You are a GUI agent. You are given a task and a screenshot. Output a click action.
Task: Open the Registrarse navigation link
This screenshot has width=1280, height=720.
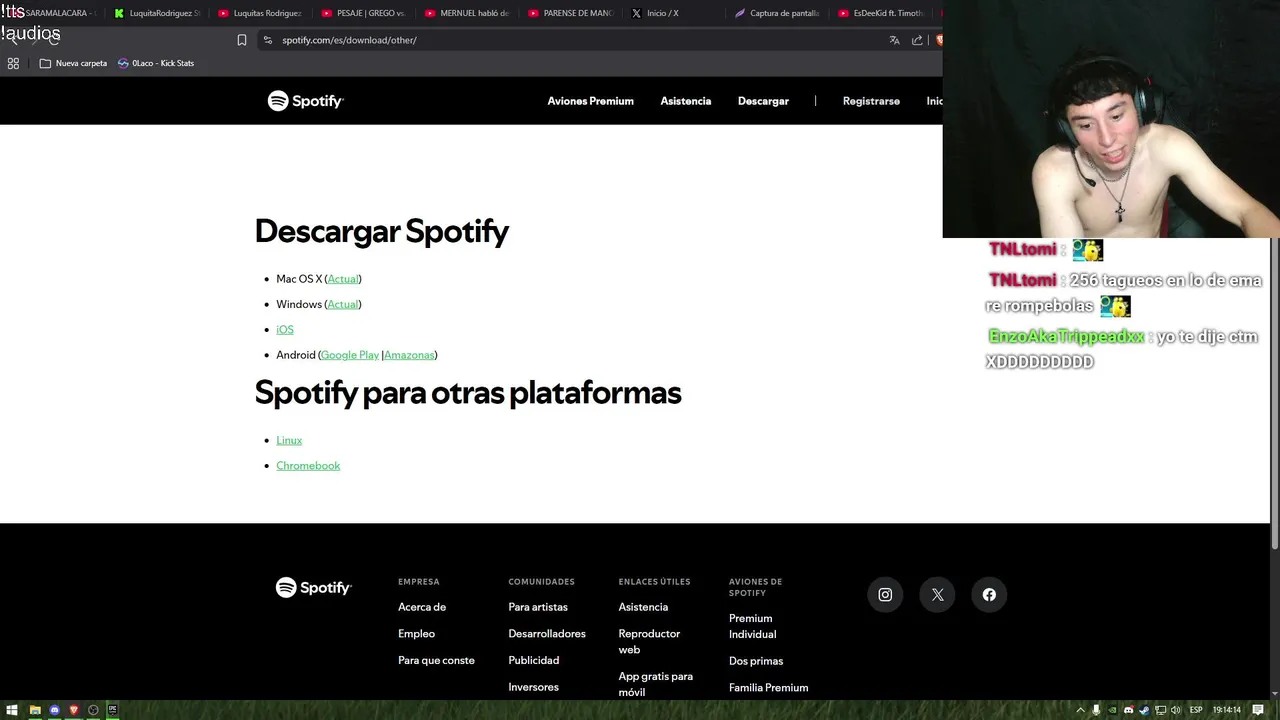tap(871, 101)
